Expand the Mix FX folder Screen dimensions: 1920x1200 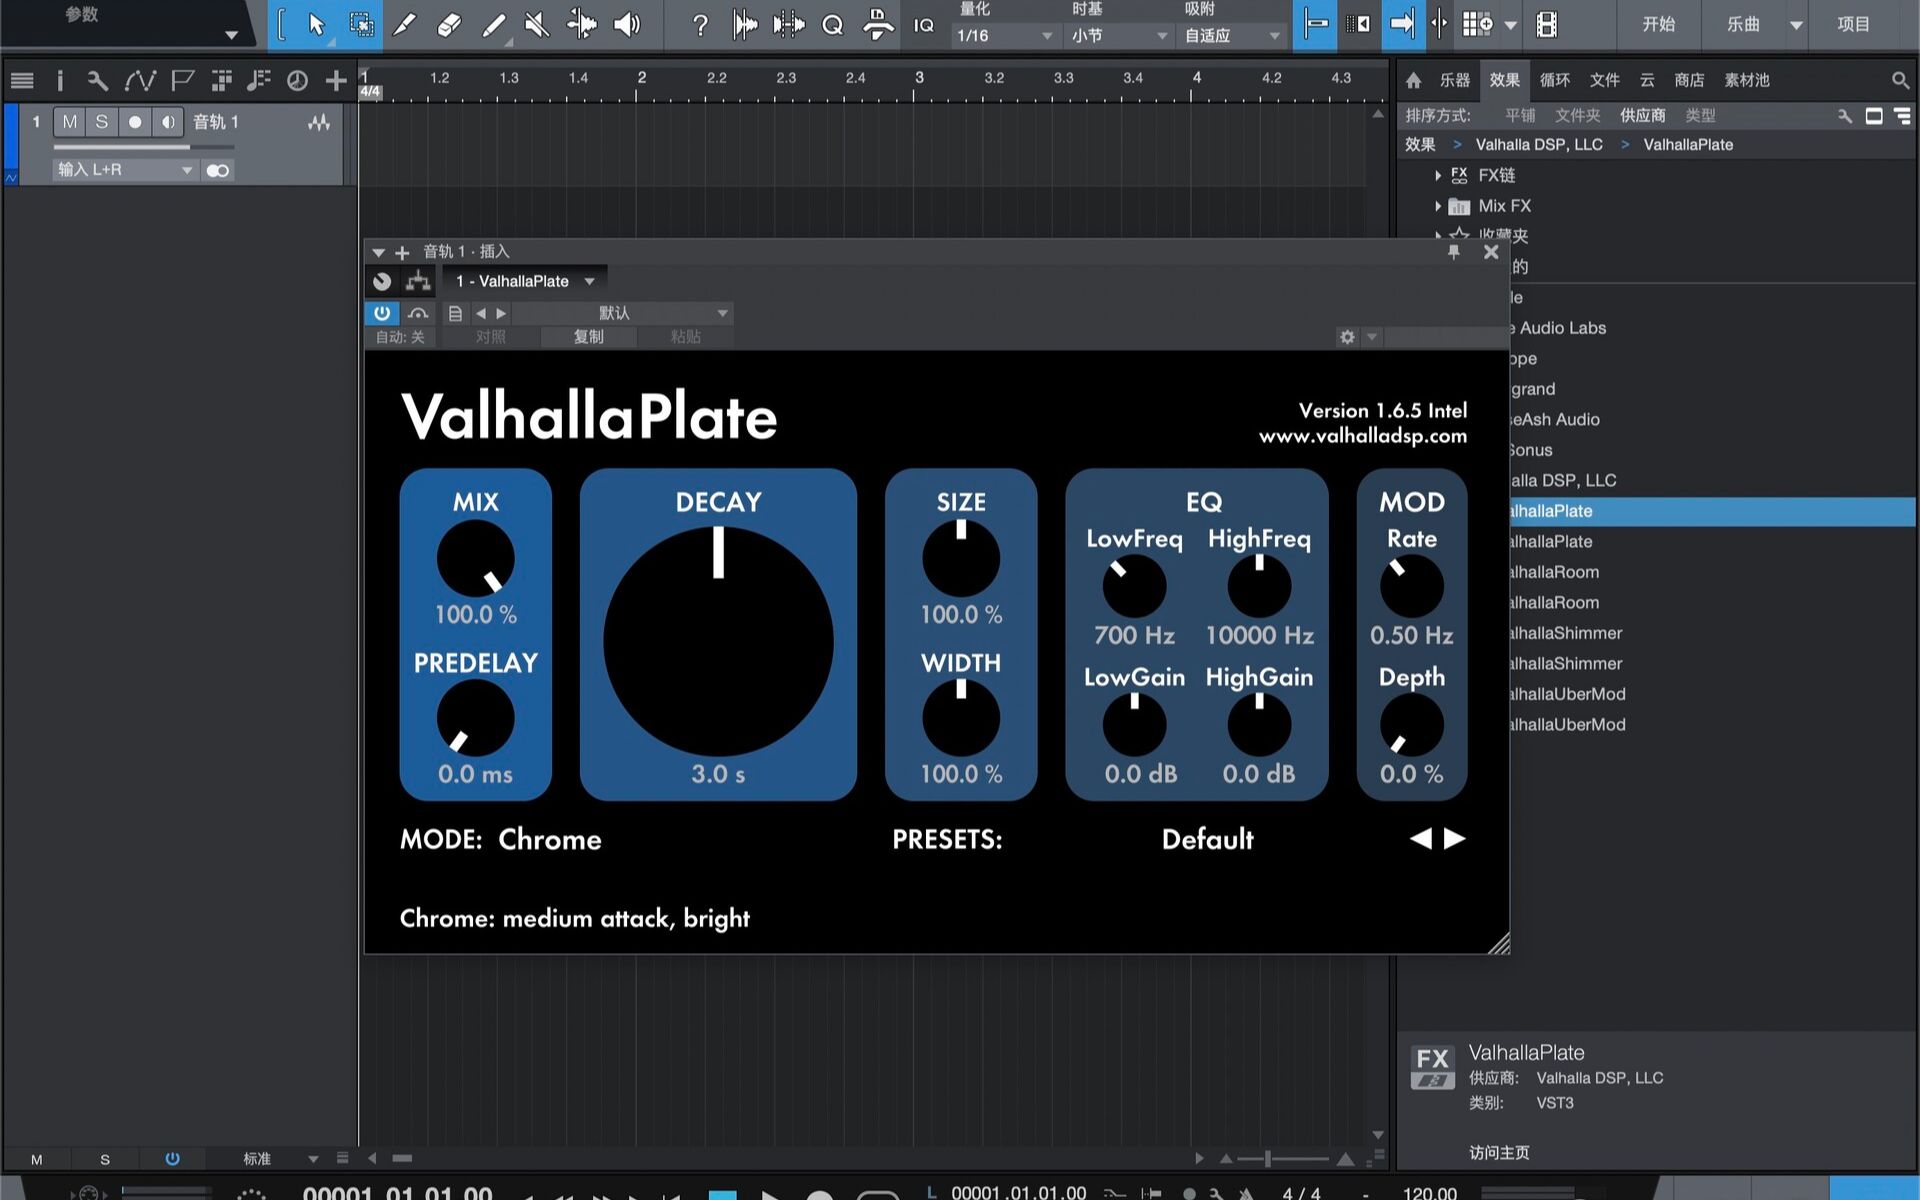(1437, 206)
